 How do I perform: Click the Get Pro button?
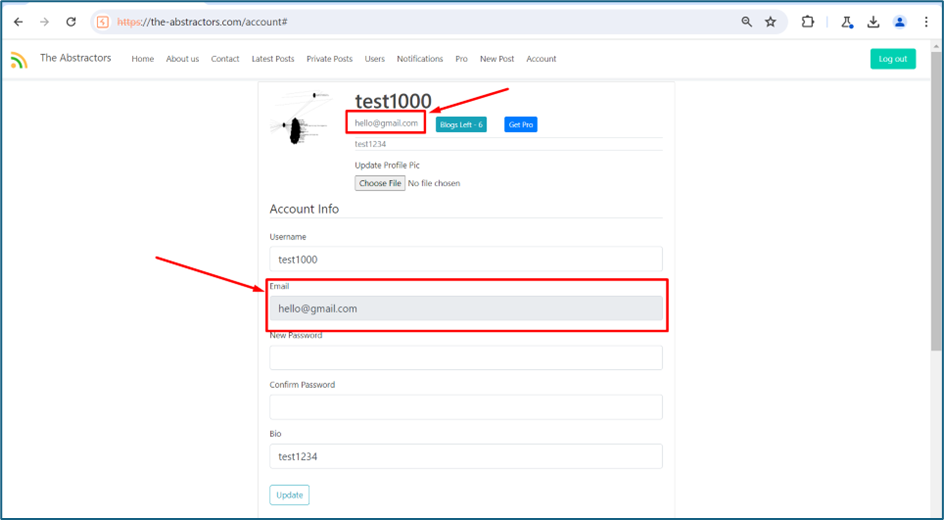click(x=521, y=125)
